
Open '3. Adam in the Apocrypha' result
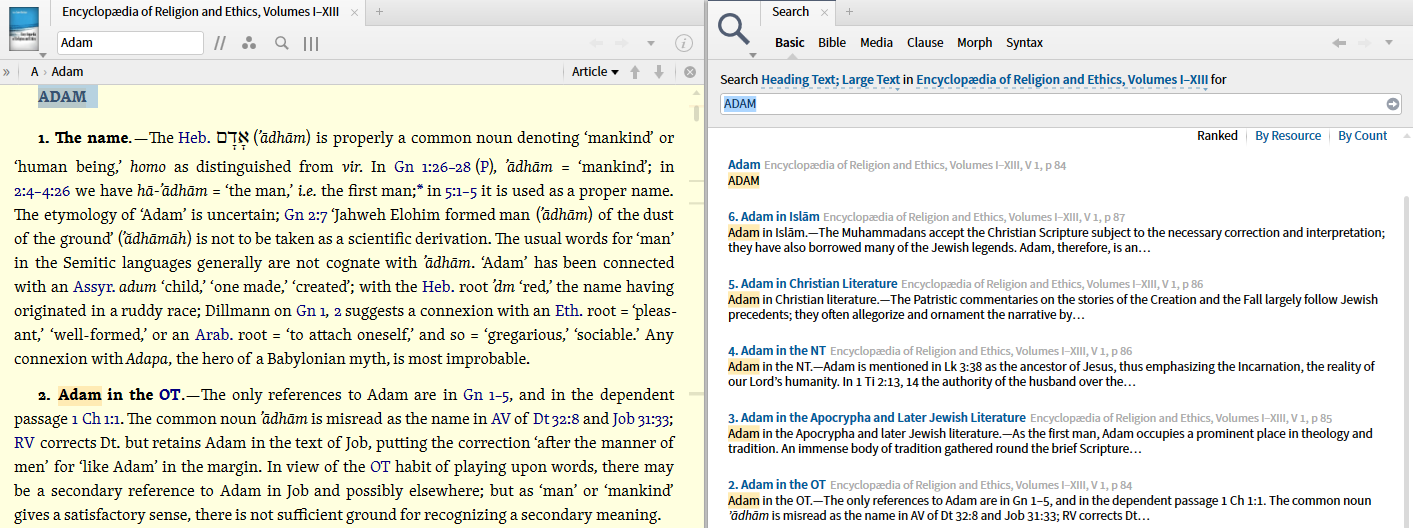(877, 418)
